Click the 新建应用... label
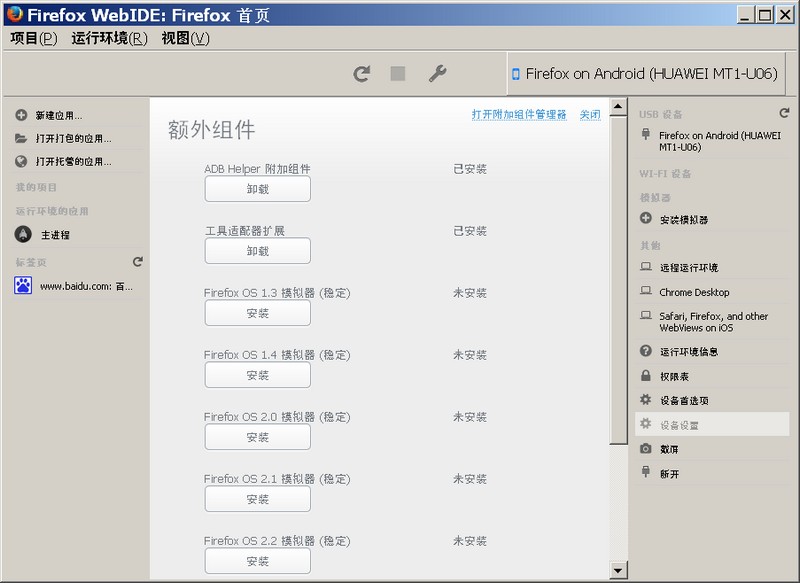The image size is (800, 583). (x=59, y=116)
